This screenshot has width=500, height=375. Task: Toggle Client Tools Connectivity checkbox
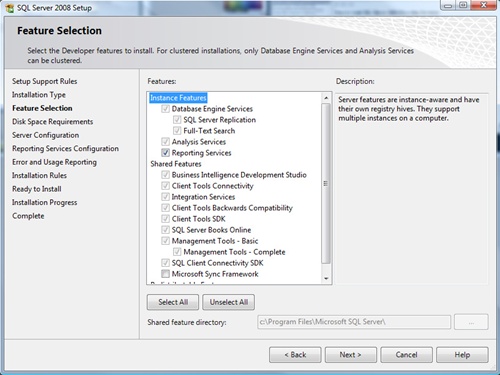(x=165, y=186)
